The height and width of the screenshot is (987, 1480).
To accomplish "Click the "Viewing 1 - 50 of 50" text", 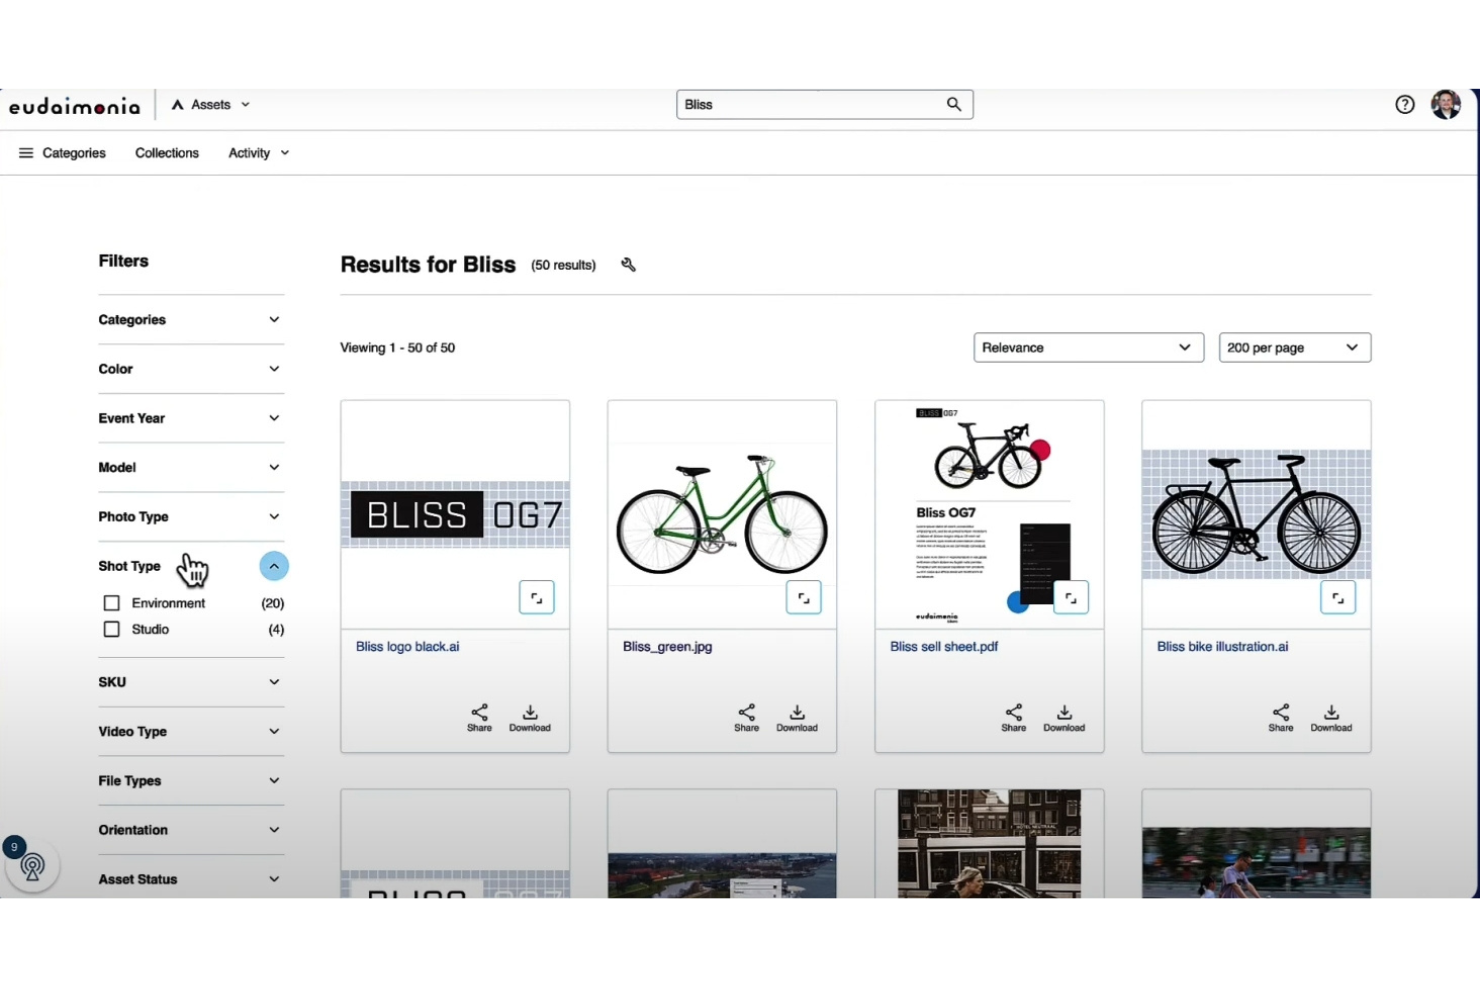I will 397,348.
